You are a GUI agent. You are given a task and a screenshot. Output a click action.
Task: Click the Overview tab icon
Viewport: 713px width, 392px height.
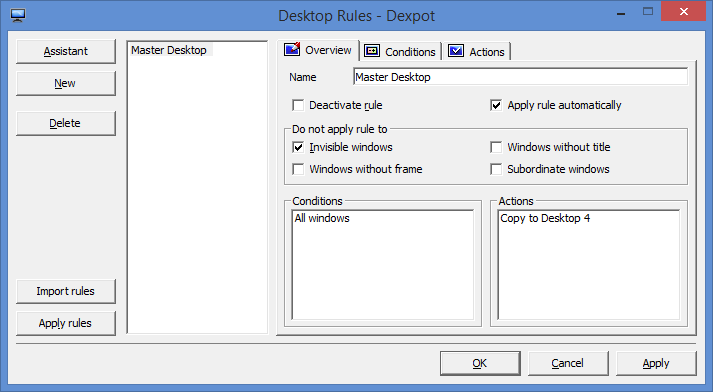292,49
